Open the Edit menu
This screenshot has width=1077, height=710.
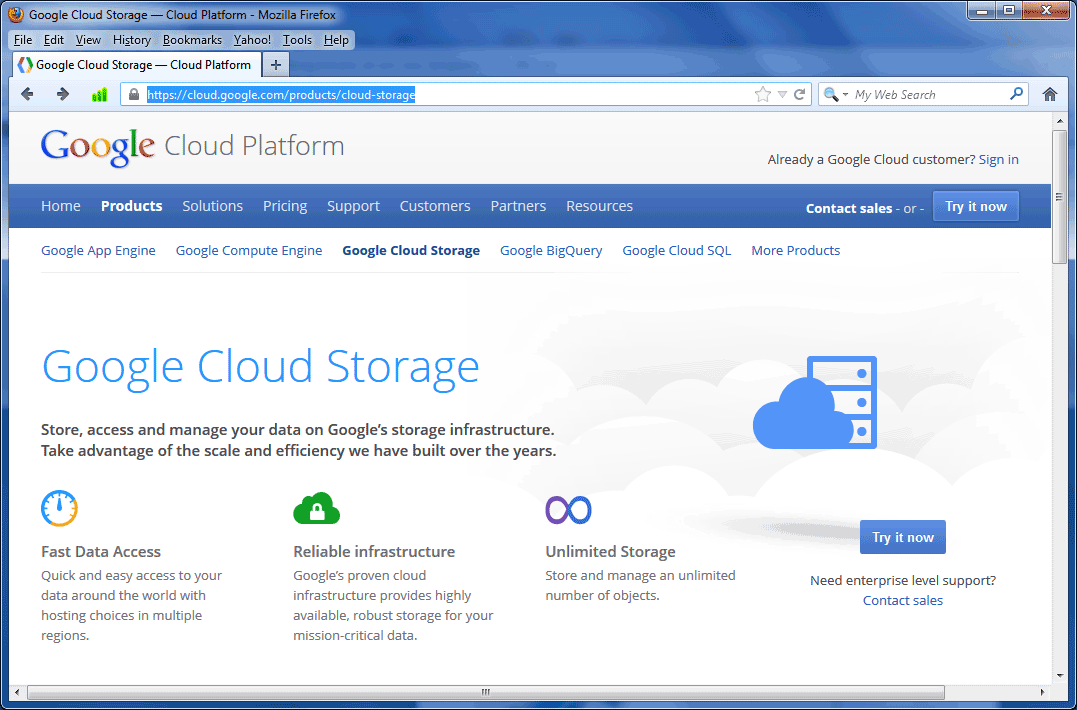[x=54, y=40]
